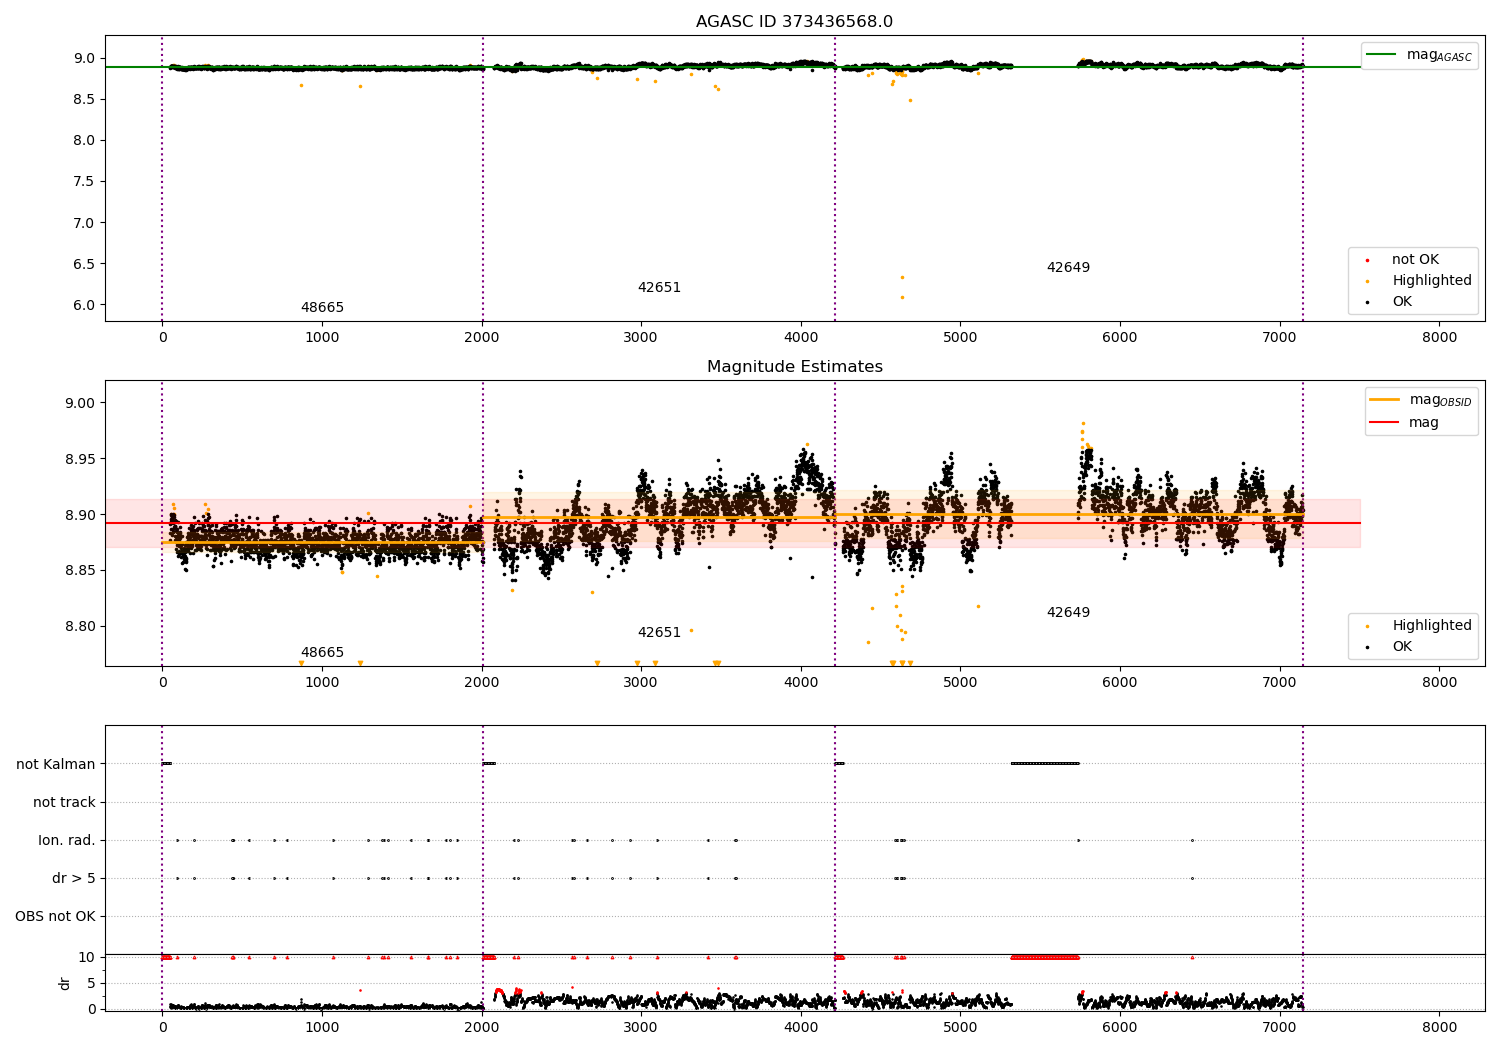The height and width of the screenshot is (1050, 1500).
Task: Click the 42651 label in Magnitude Estimates plot
Action: pos(659,632)
